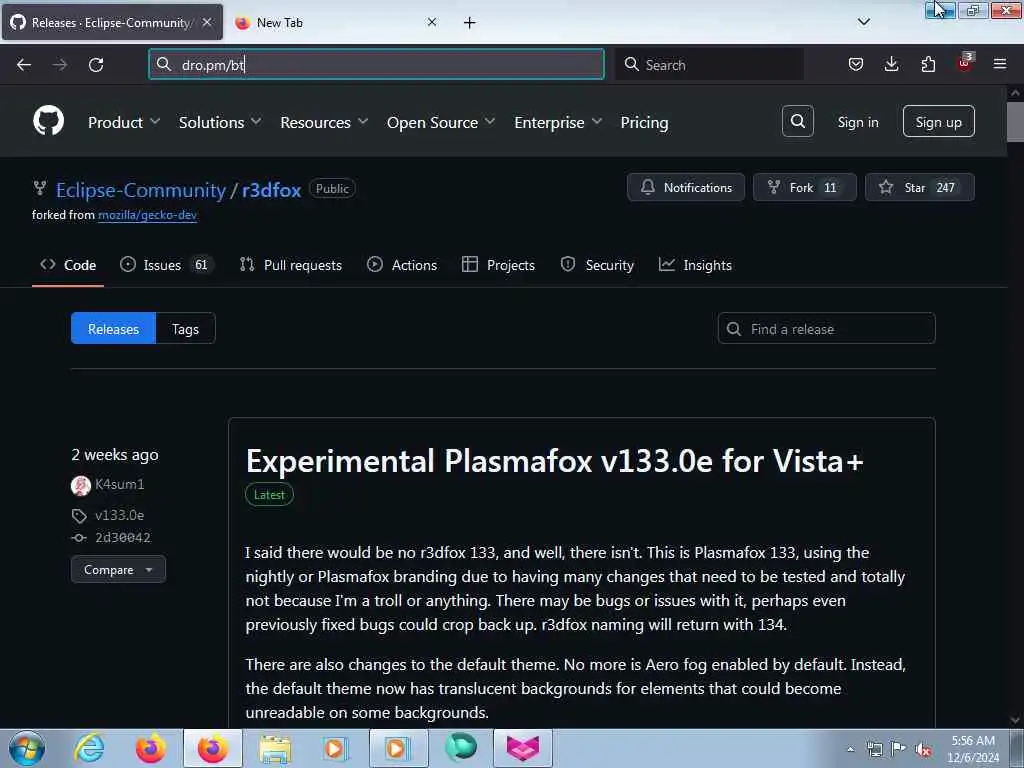Follow the mozilla/gecko-dev fork source link
The height and width of the screenshot is (768, 1024).
pos(147,215)
